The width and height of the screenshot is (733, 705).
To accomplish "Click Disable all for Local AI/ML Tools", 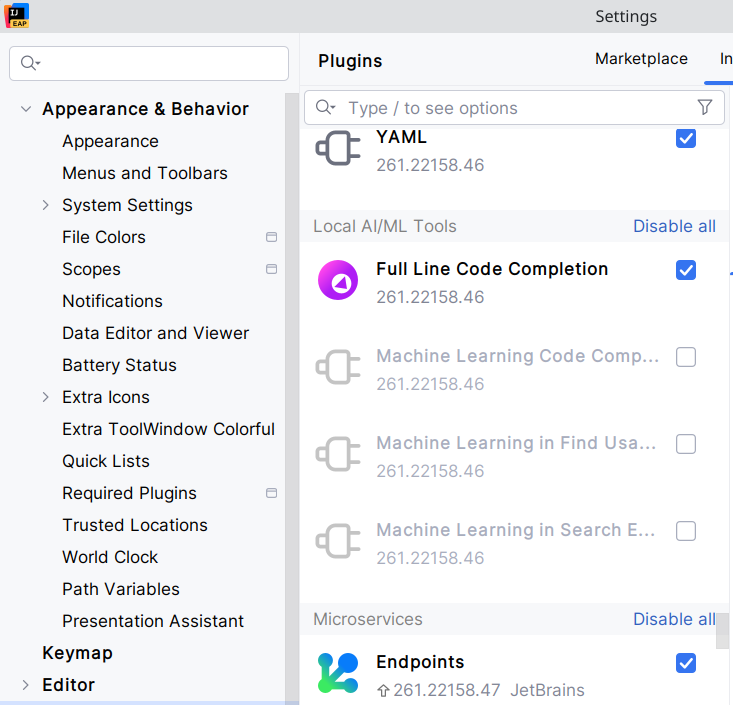I will (674, 226).
